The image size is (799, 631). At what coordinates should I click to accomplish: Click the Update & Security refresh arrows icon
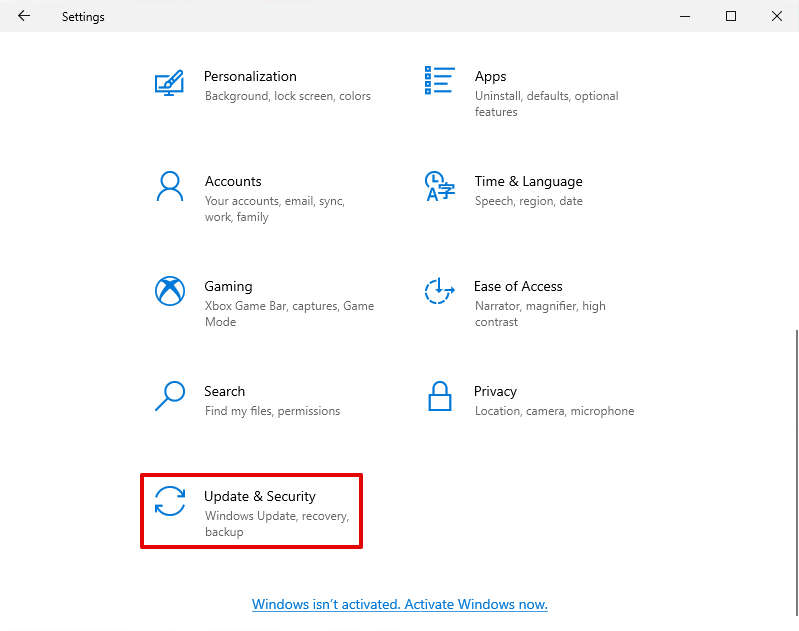[x=170, y=501]
